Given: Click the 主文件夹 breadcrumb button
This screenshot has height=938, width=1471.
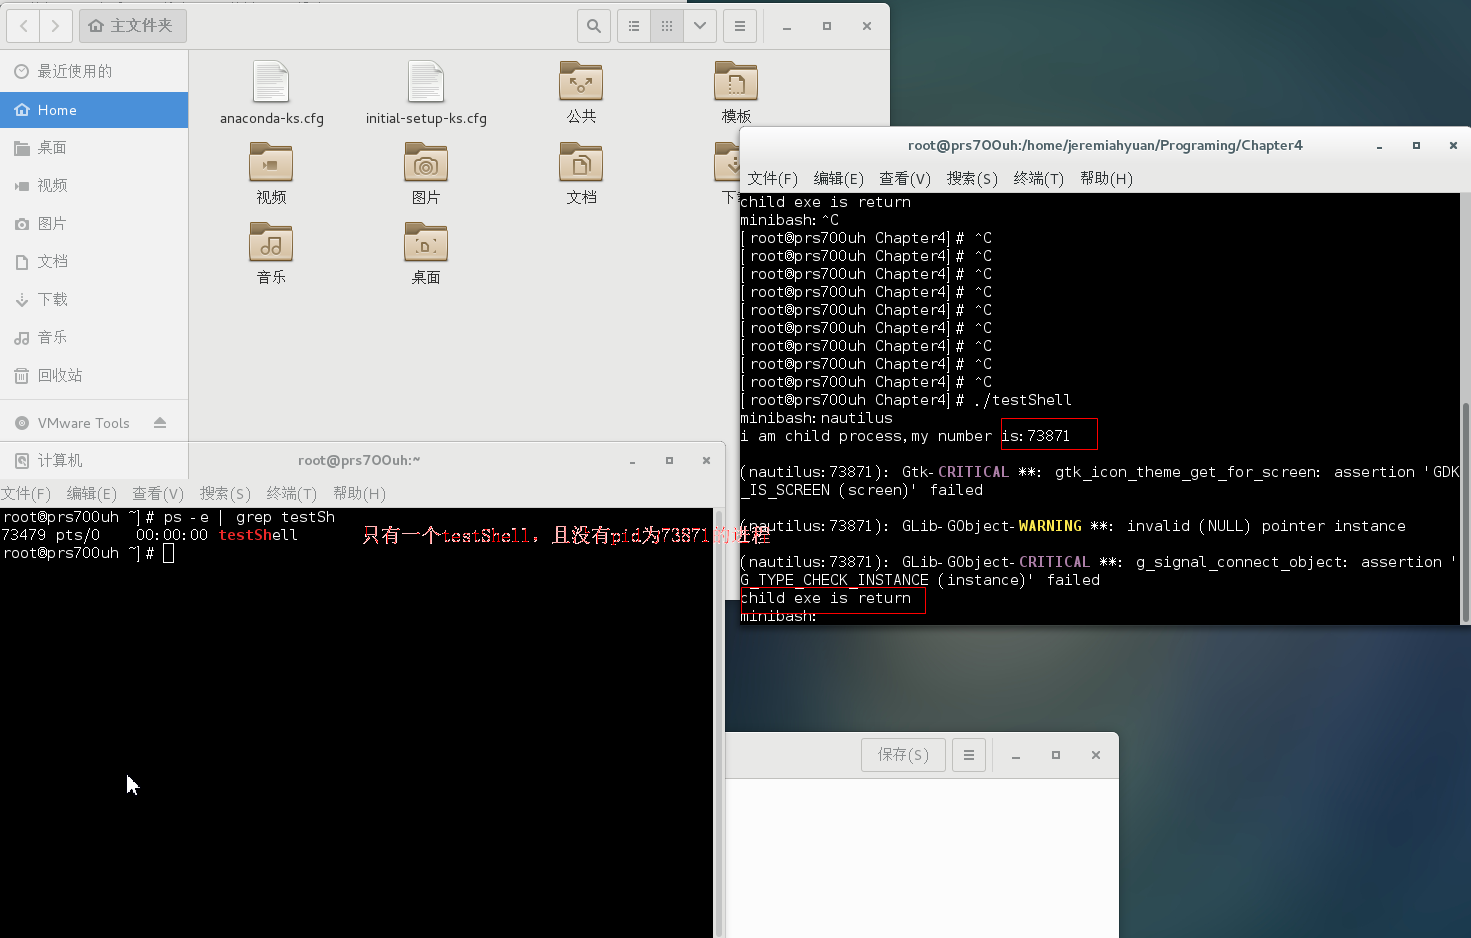Looking at the screenshot, I should pos(133,26).
